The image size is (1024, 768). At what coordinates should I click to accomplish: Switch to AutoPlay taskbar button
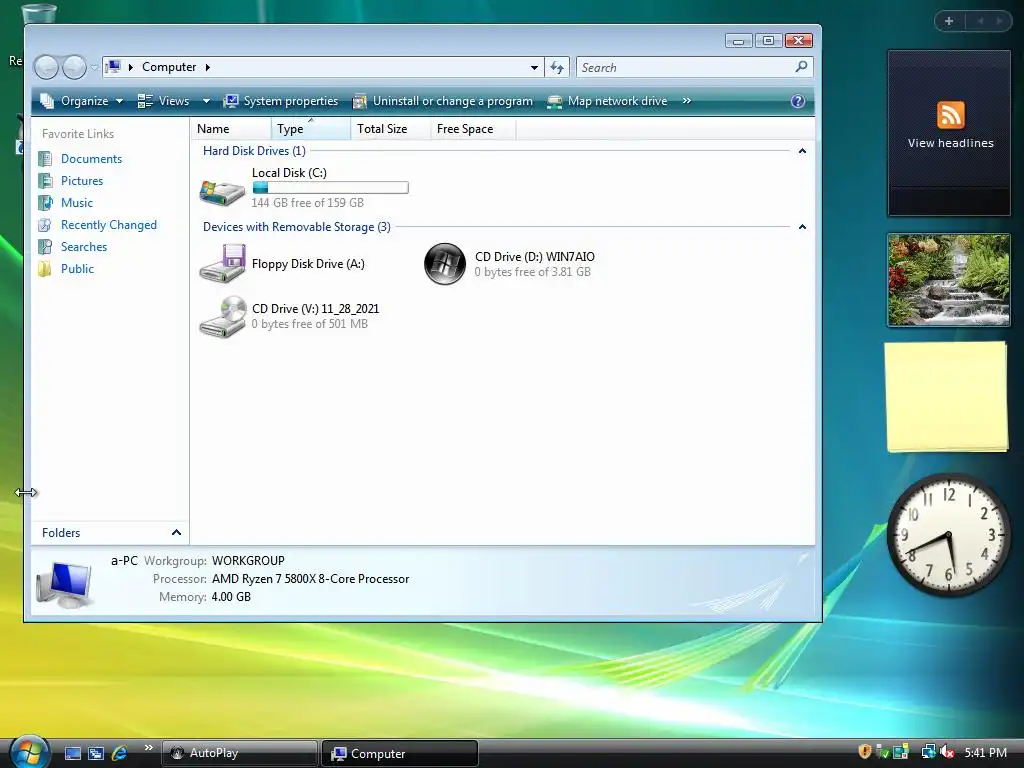(240, 753)
